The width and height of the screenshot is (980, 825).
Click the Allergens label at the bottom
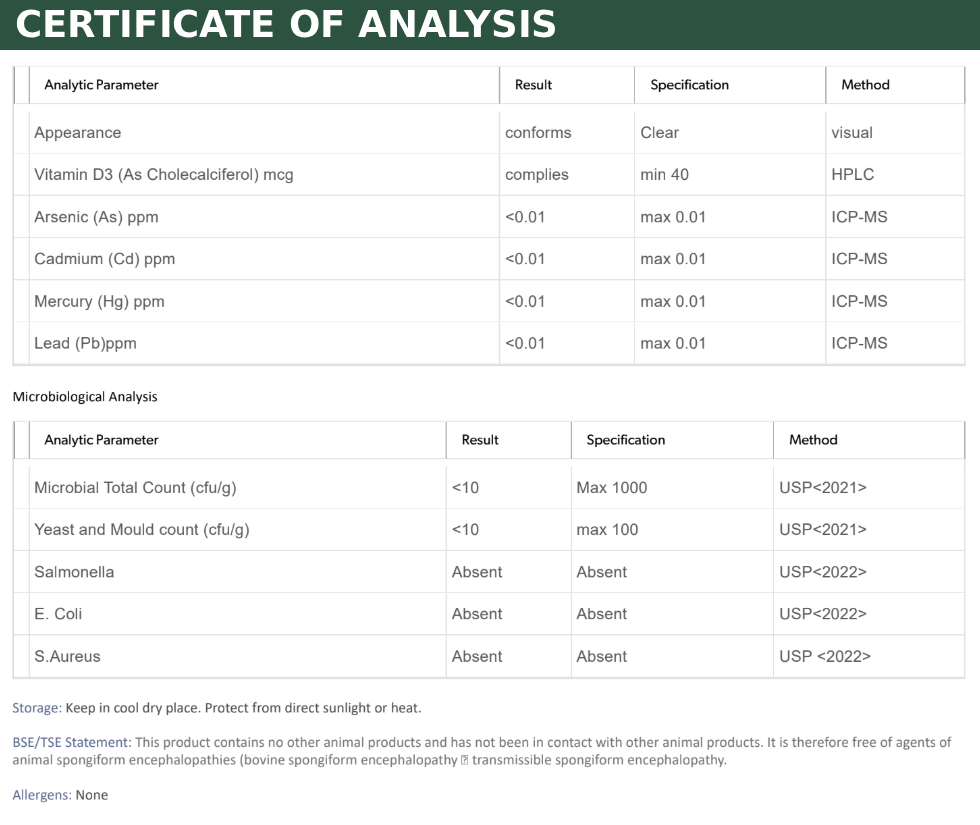pos(41,795)
